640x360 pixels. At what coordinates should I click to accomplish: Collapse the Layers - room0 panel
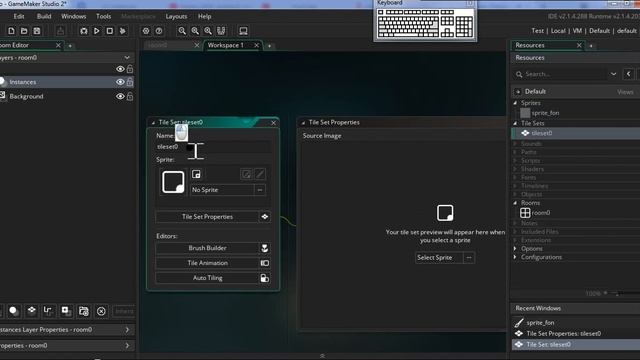127,58
